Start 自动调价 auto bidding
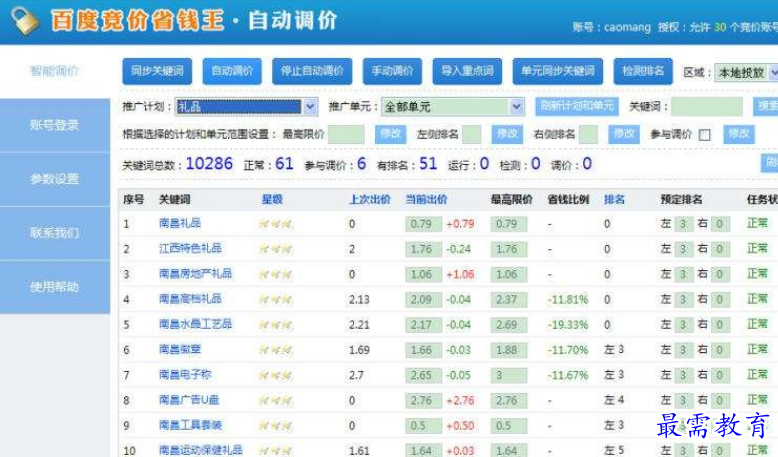778x457 pixels. [x=232, y=71]
